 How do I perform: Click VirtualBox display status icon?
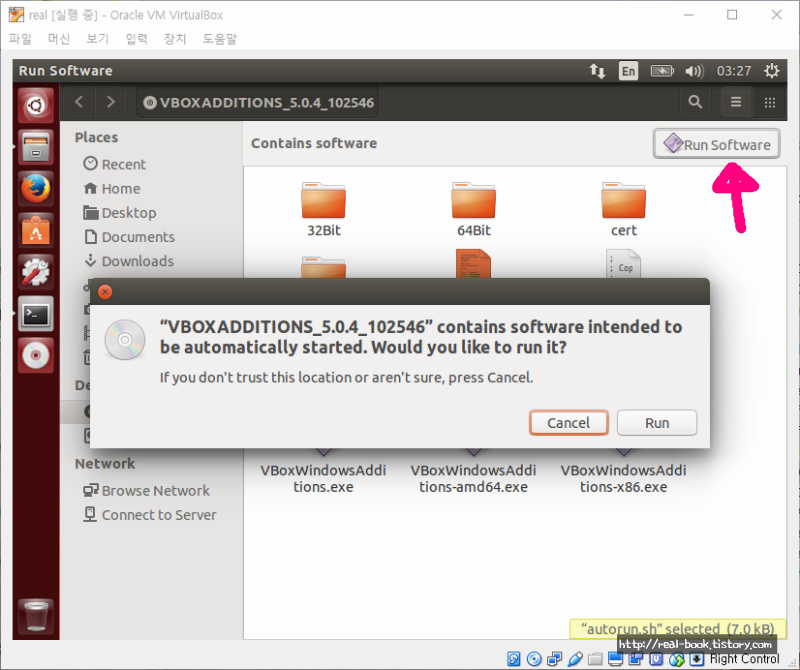[x=616, y=659]
